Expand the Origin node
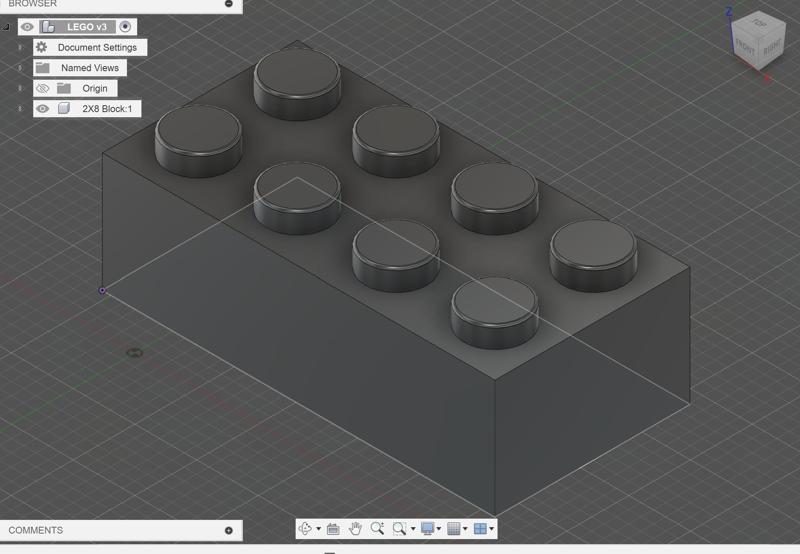Image resolution: width=800 pixels, height=554 pixels. (x=20, y=88)
